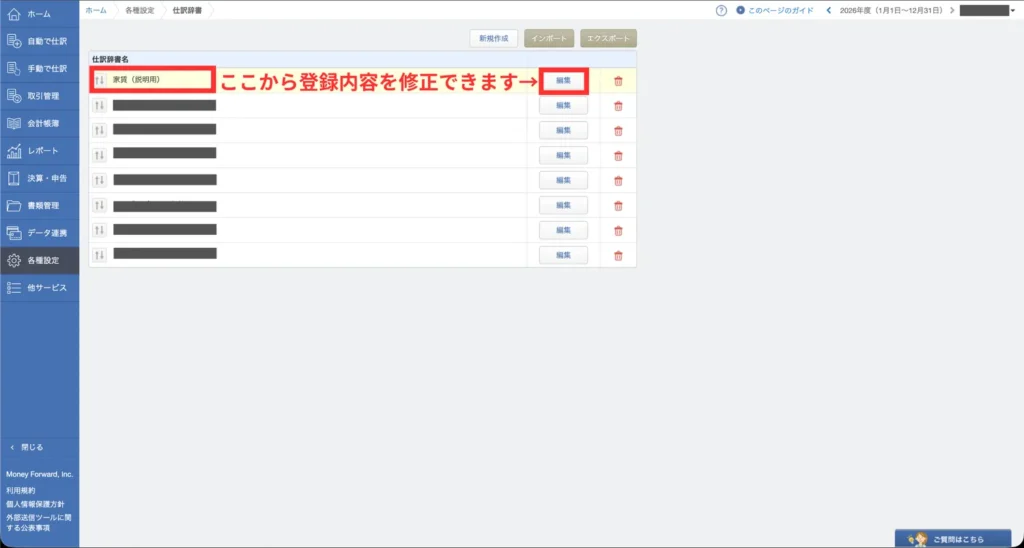Delete 家賃（説明用） with its trash icon

point(618,82)
